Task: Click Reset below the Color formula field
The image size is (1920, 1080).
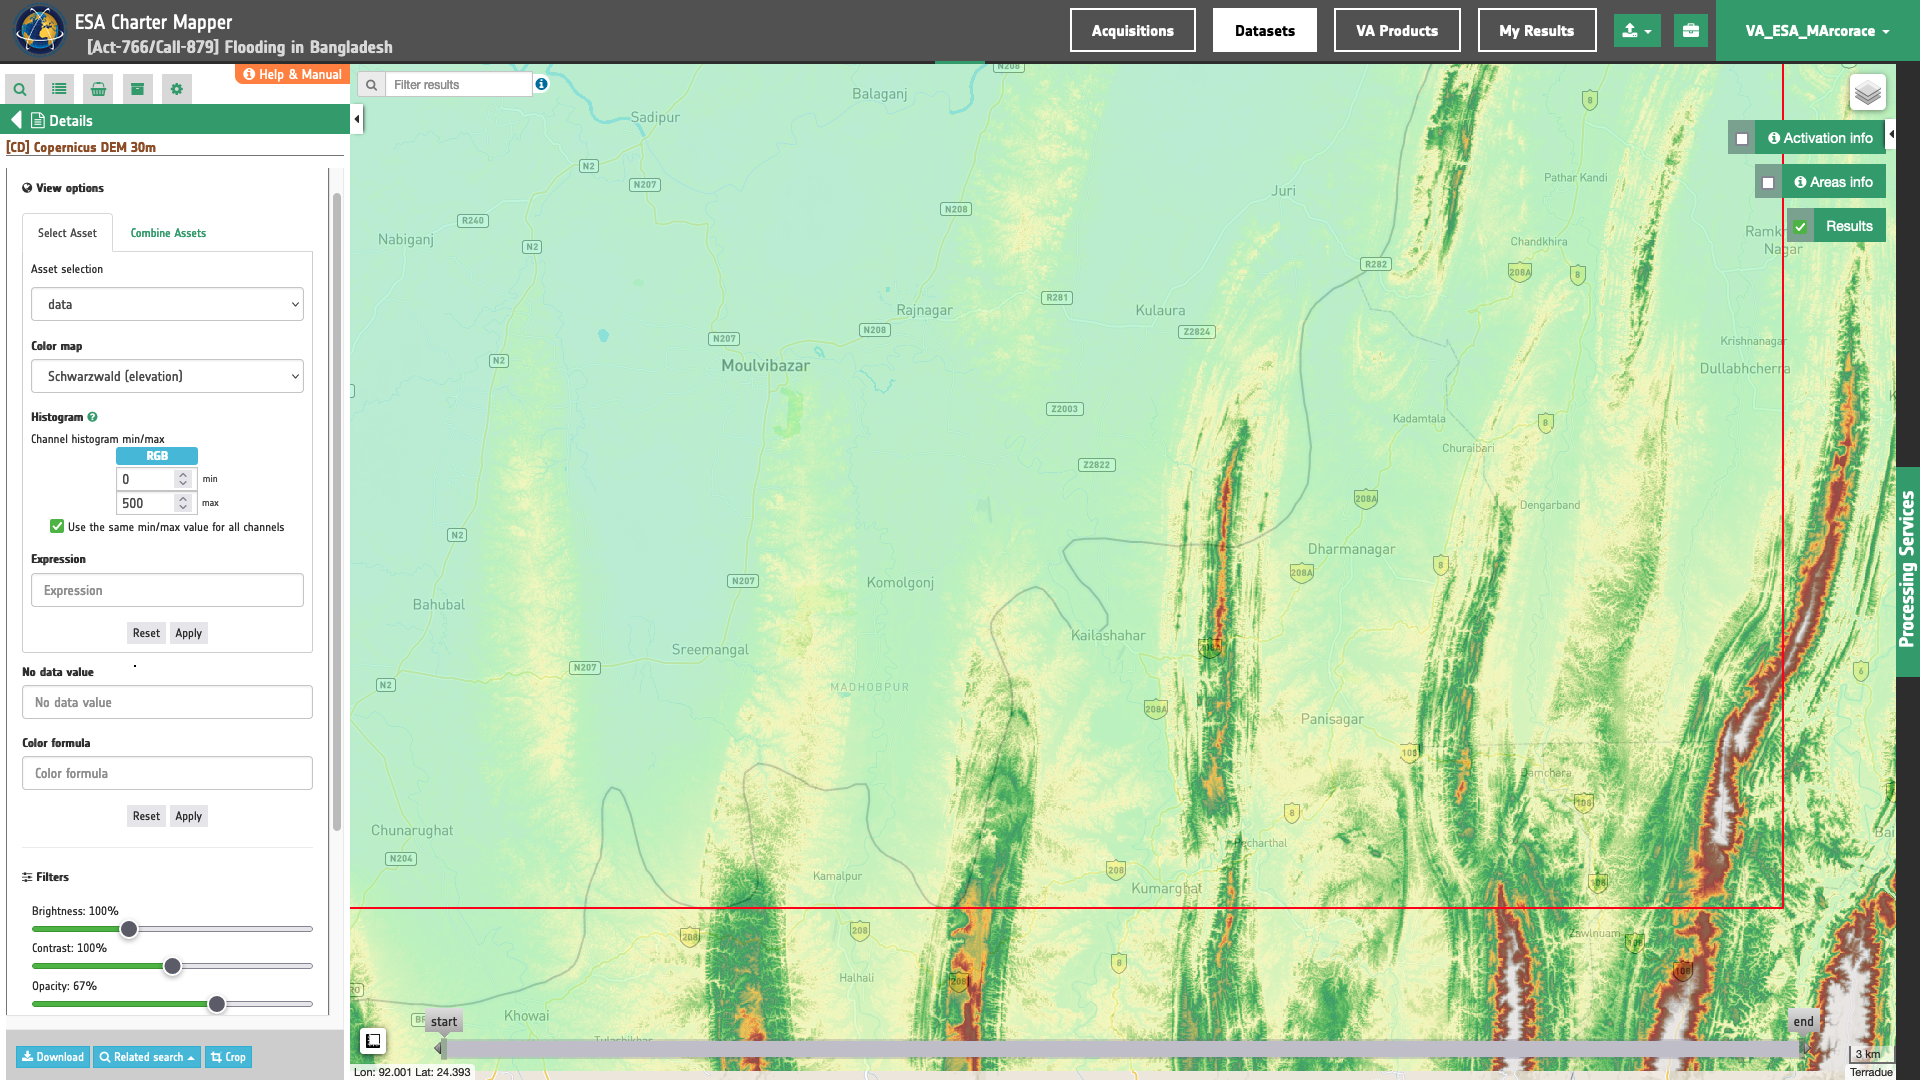Action: [x=146, y=816]
